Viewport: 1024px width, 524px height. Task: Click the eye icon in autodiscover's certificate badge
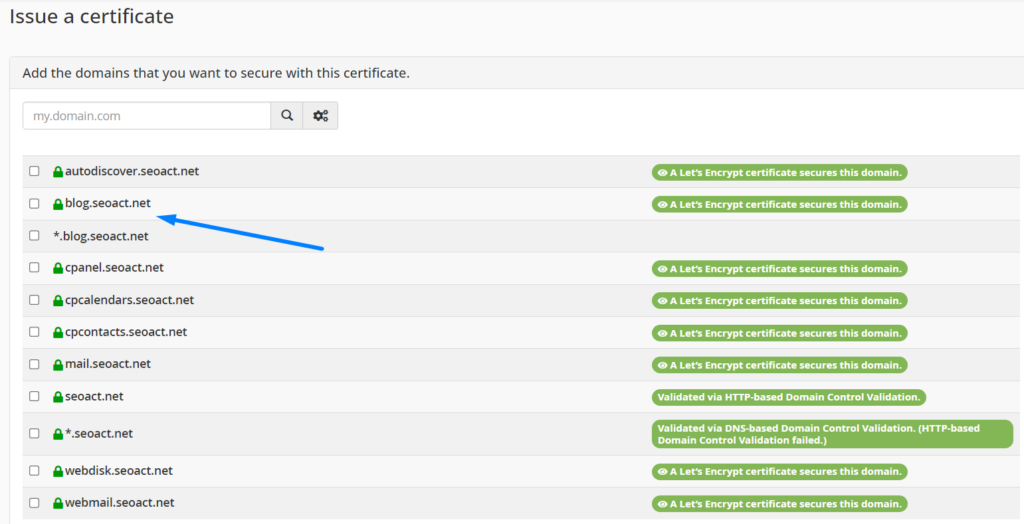pyautogui.click(x=662, y=173)
